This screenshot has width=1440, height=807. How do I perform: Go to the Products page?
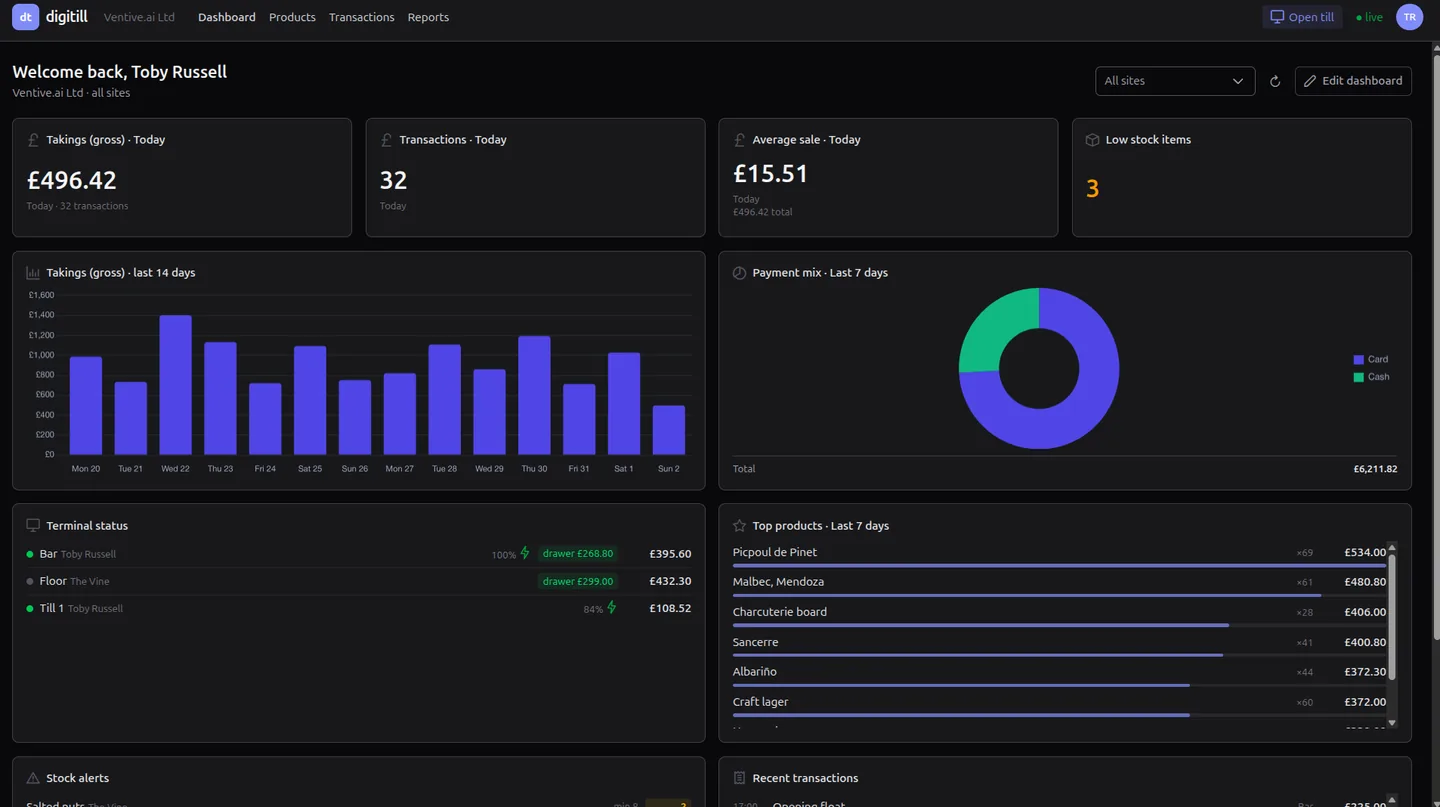(x=292, y=17)
